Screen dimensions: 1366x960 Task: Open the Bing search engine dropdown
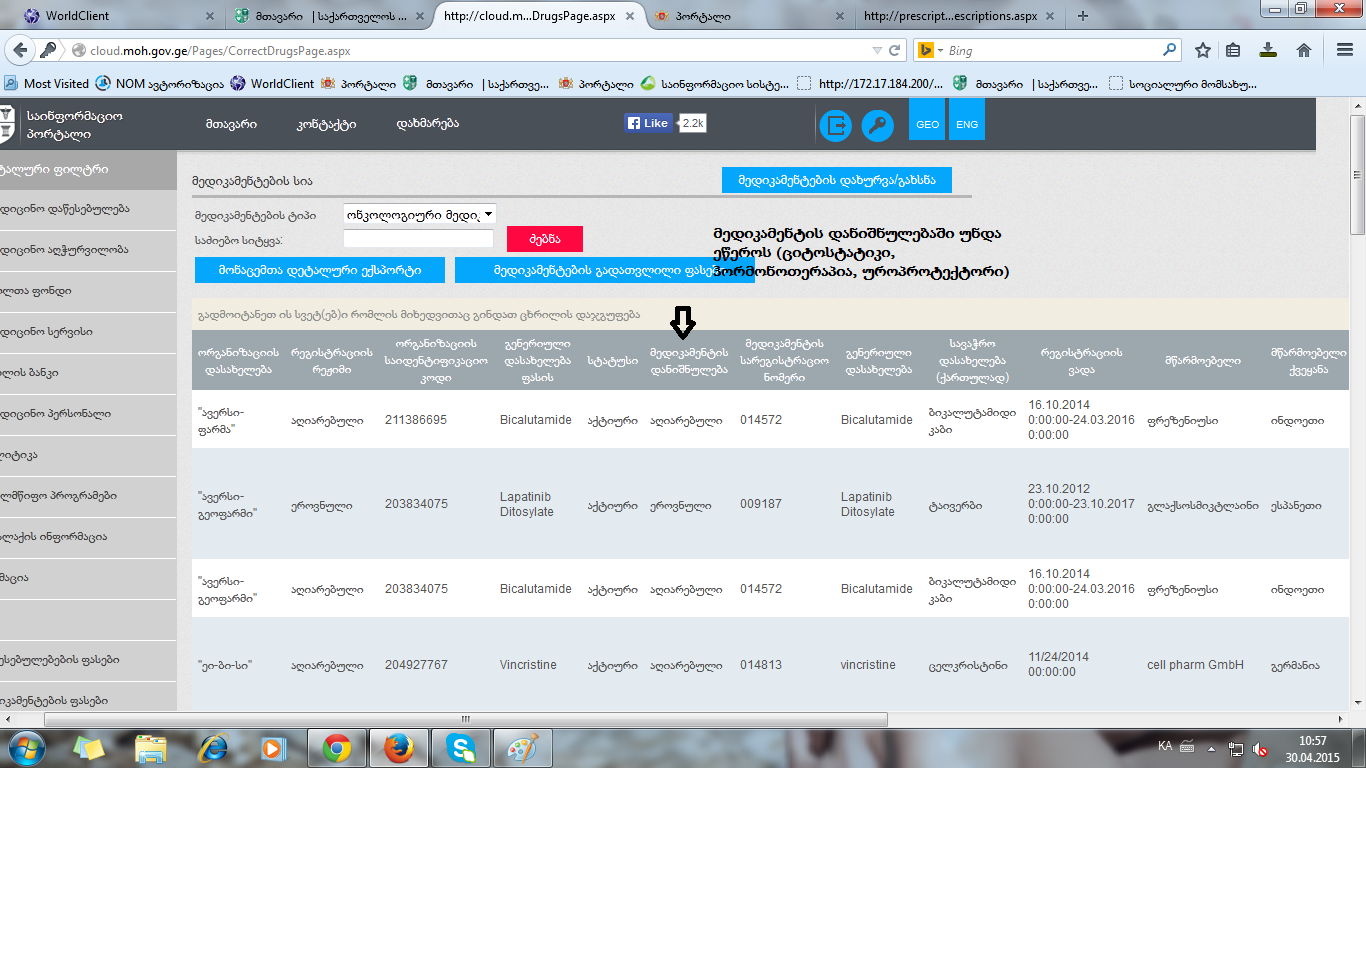point(930,50)
